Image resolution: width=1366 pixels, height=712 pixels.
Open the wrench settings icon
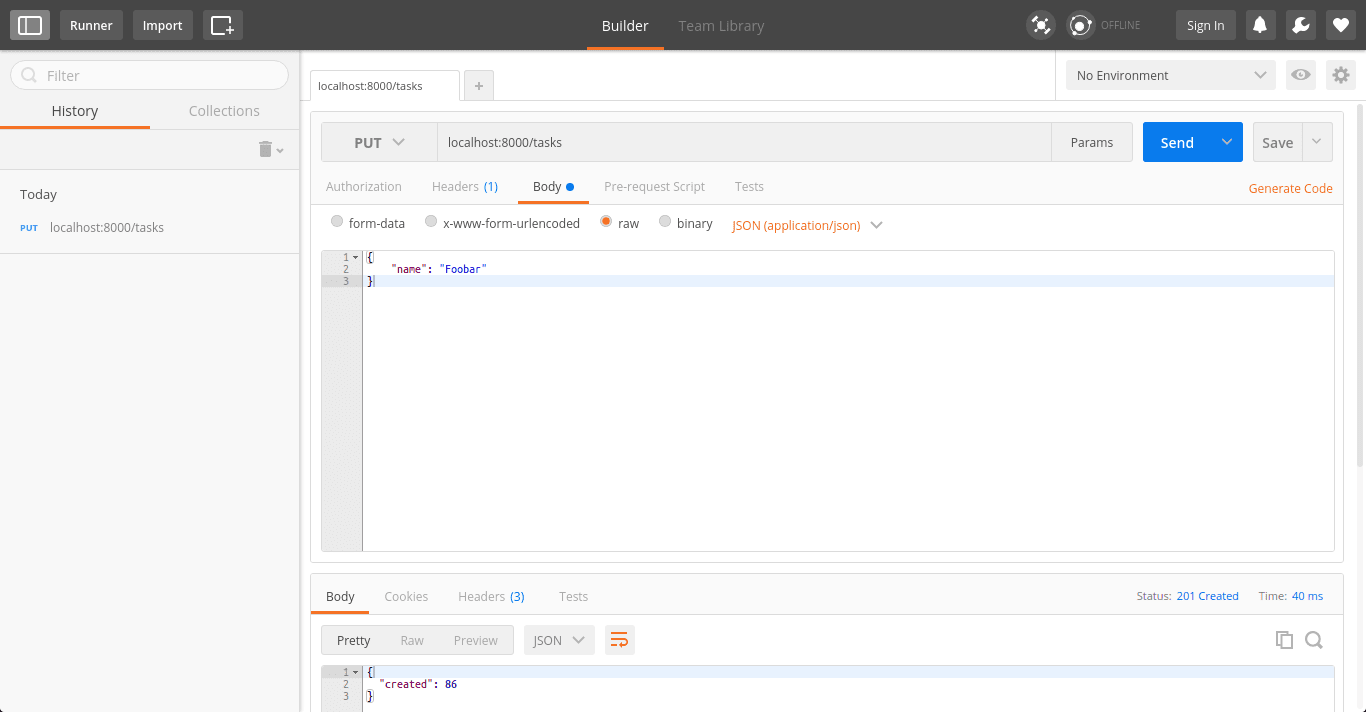tap(1300, 25)
